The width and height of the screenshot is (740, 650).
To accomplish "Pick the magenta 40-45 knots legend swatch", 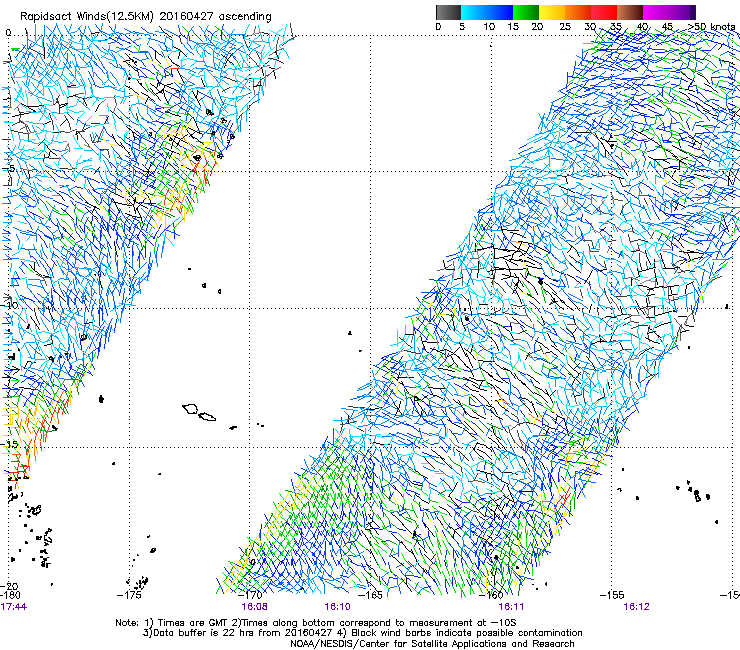I will click(656, 12).
